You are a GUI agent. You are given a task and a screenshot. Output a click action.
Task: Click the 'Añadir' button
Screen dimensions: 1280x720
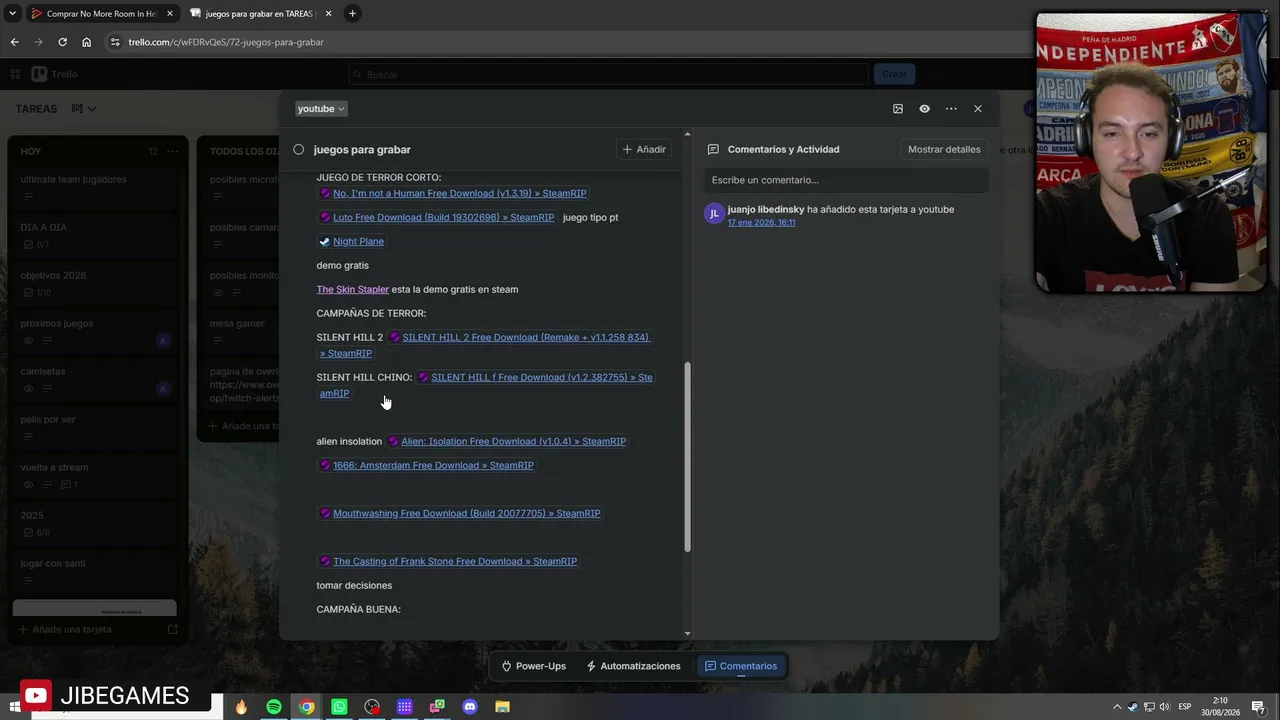(x=644, y=149)
